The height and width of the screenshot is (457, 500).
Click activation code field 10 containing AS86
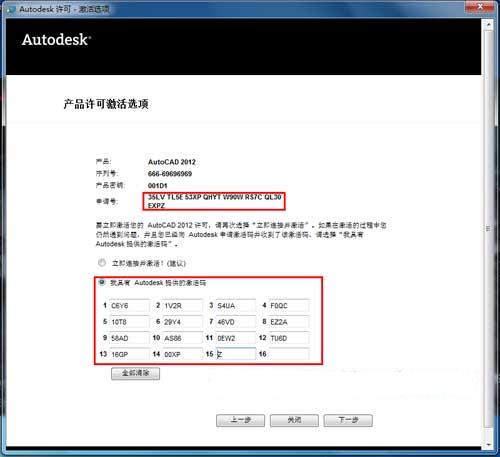(x=183, y=338)
